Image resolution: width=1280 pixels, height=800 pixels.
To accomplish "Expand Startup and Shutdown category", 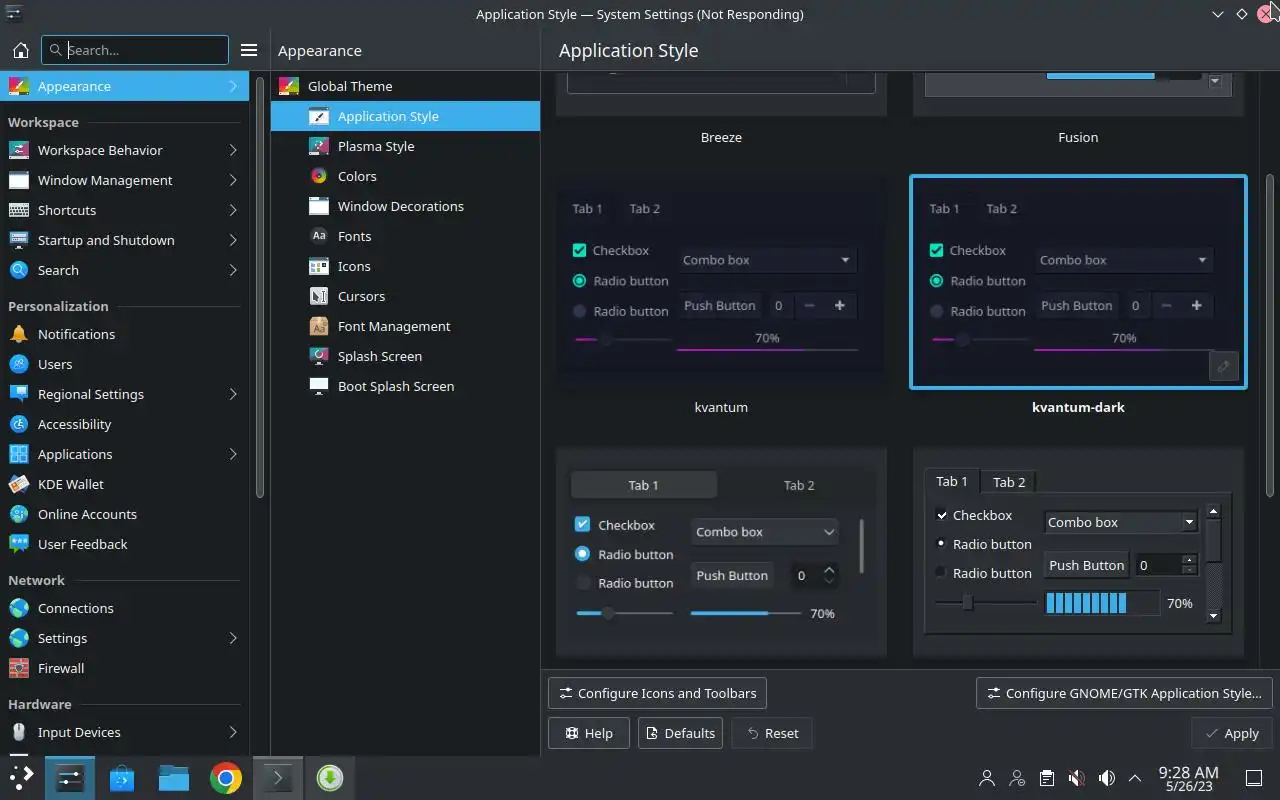I will point(233,240).
